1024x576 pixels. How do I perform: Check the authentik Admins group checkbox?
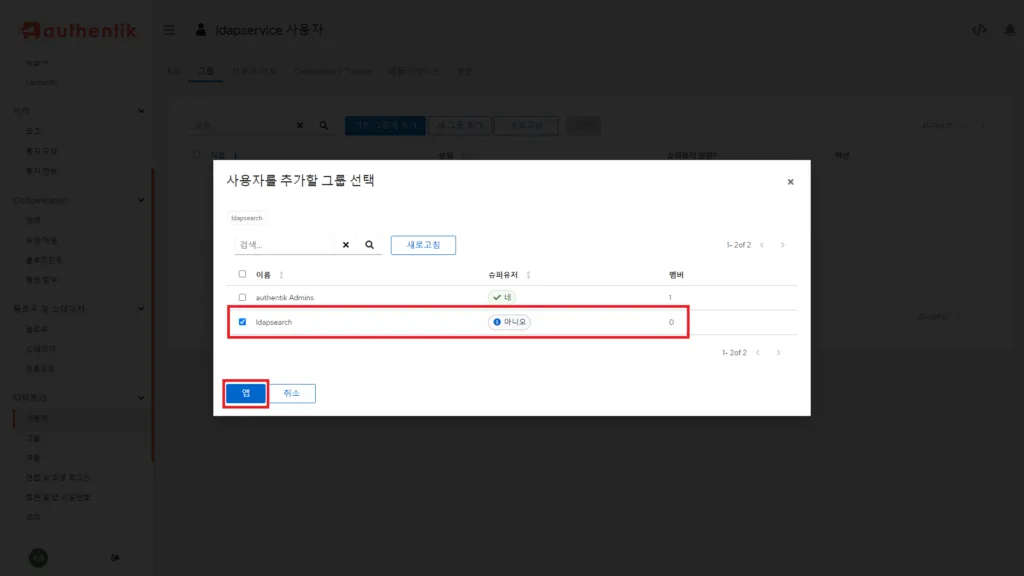click(243, 297)
